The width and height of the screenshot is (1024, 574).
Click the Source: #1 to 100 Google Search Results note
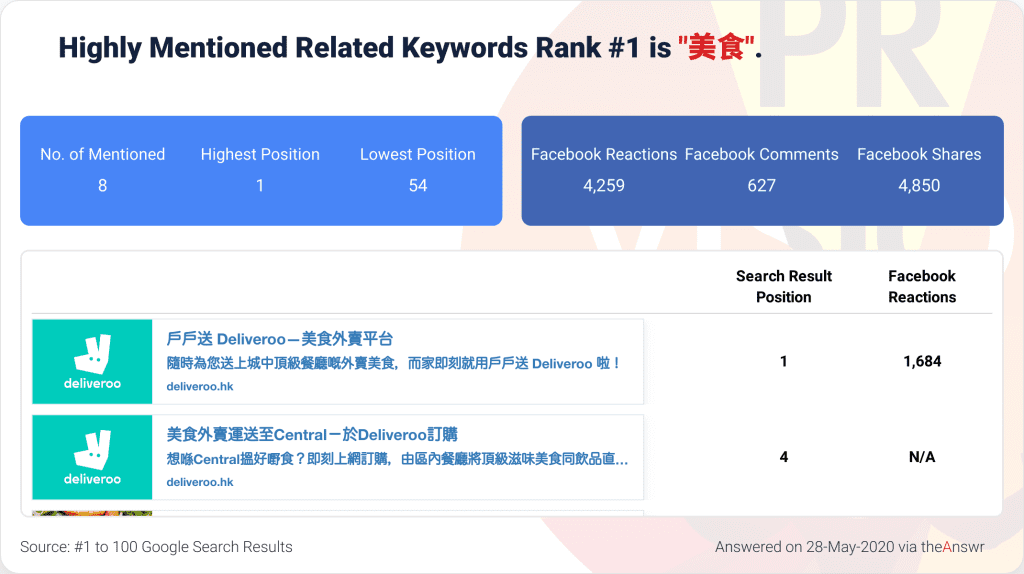coord(156,547)
